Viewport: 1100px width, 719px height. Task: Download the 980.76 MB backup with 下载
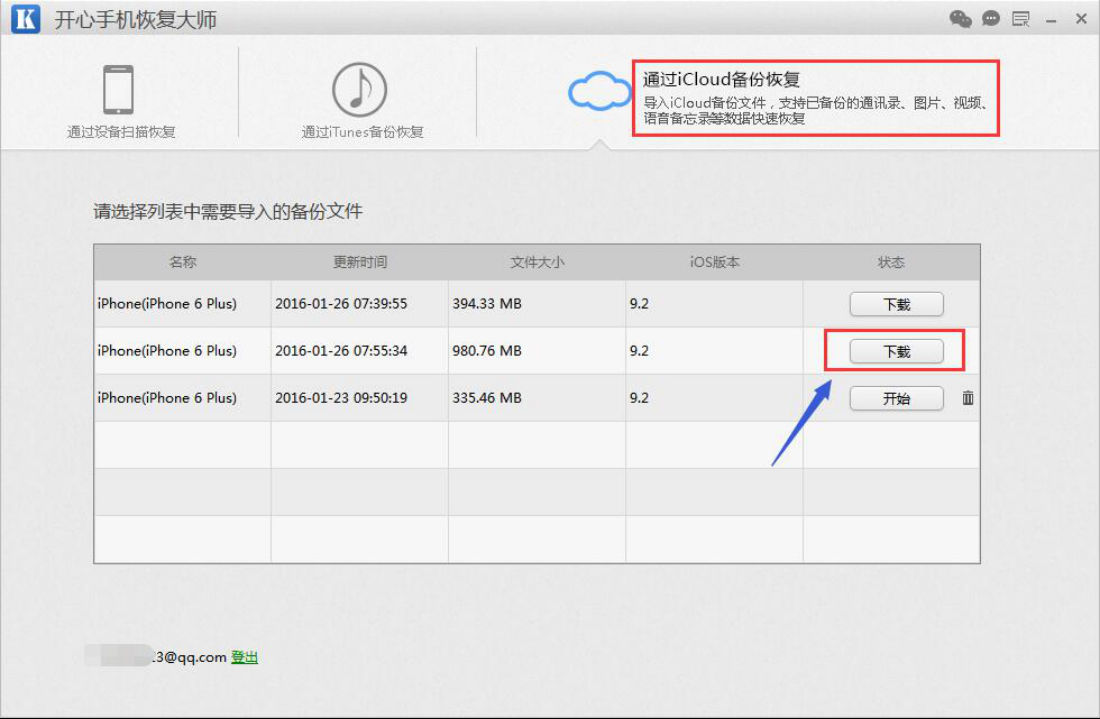(x=897, y=351)
